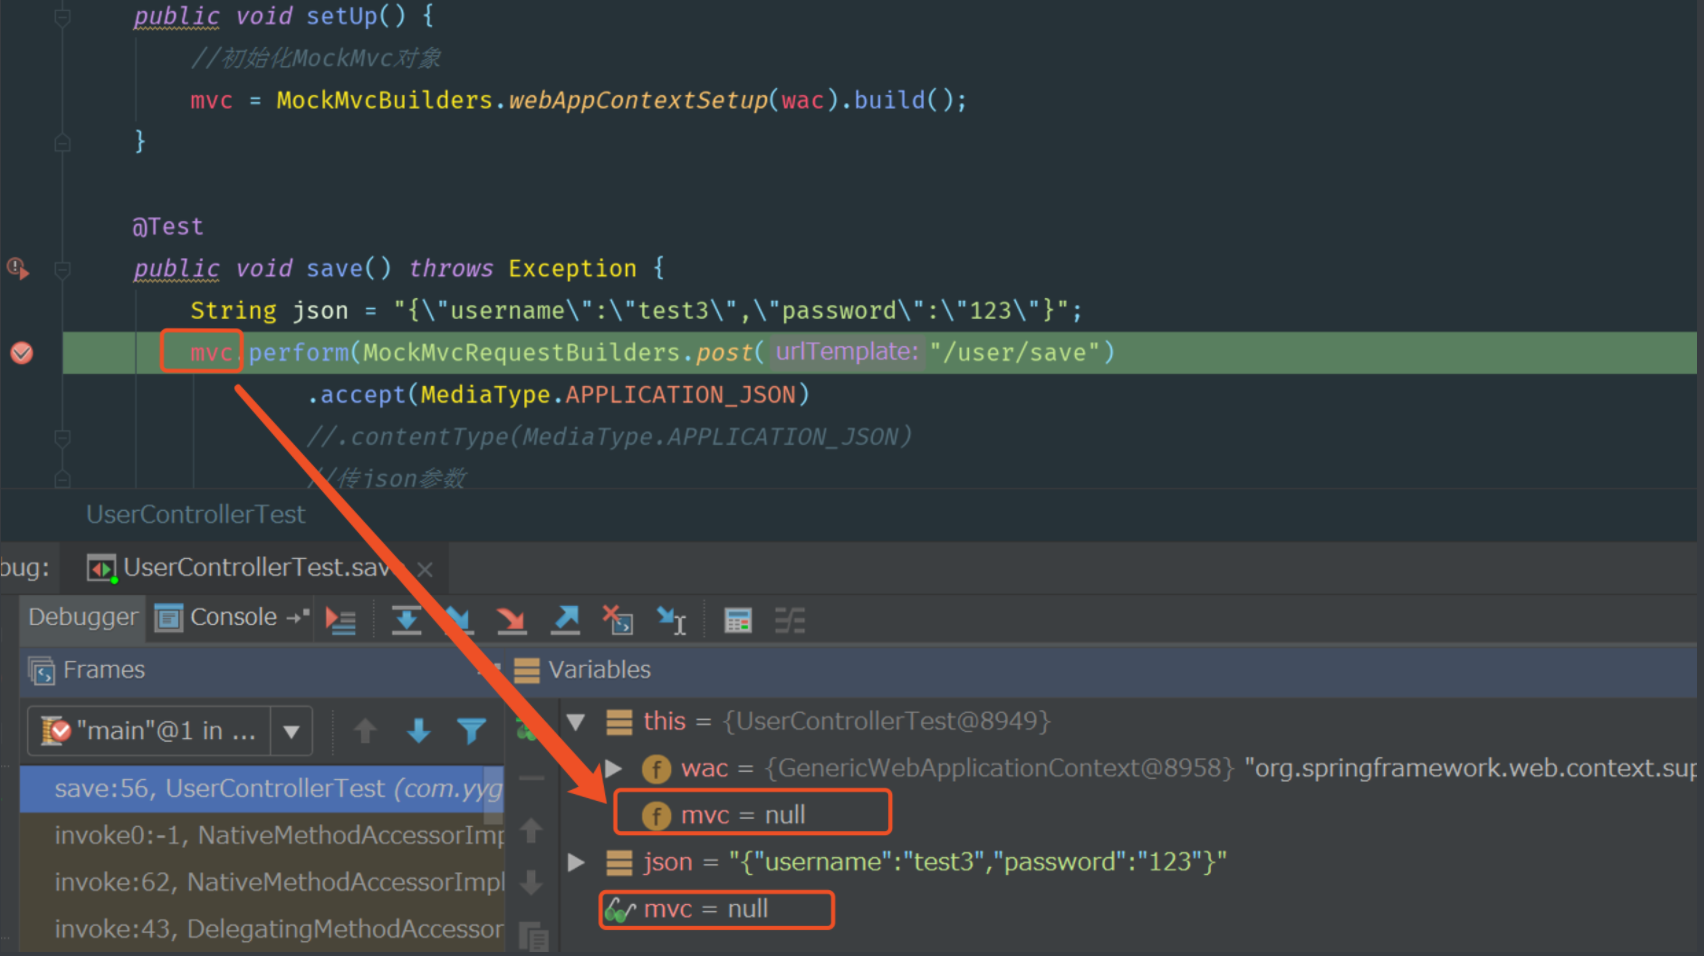Click the "/user/save" string literal
Viewport: 1704px width, 956px height.
pos(1014,352)
